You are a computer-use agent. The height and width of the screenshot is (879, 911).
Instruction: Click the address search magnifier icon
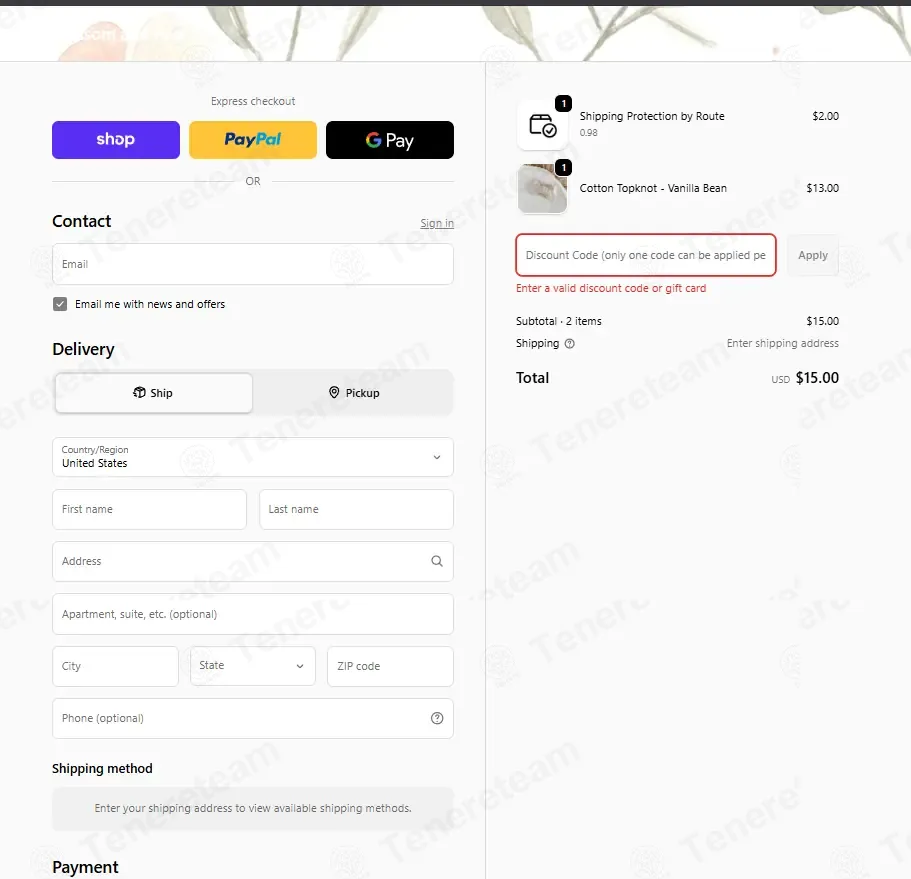click(437, 561)
